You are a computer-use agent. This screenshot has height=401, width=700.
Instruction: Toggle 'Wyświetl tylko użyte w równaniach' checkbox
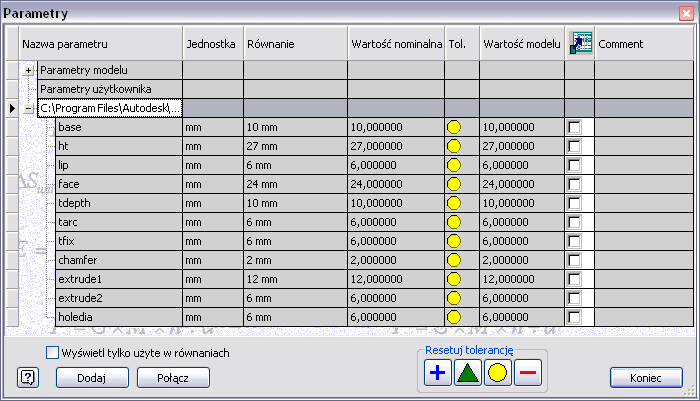tap(52, 353)
